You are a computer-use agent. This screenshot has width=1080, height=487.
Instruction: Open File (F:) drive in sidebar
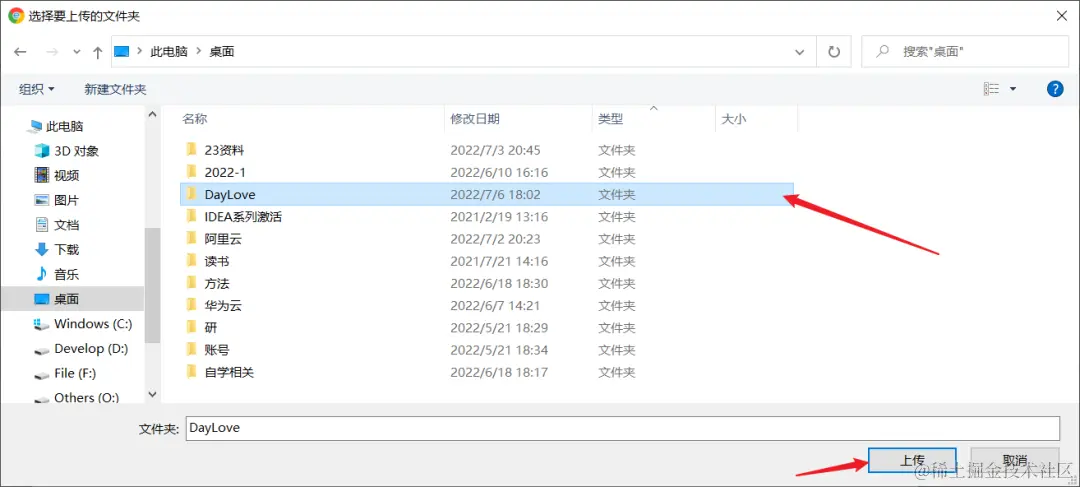[75, 373]
